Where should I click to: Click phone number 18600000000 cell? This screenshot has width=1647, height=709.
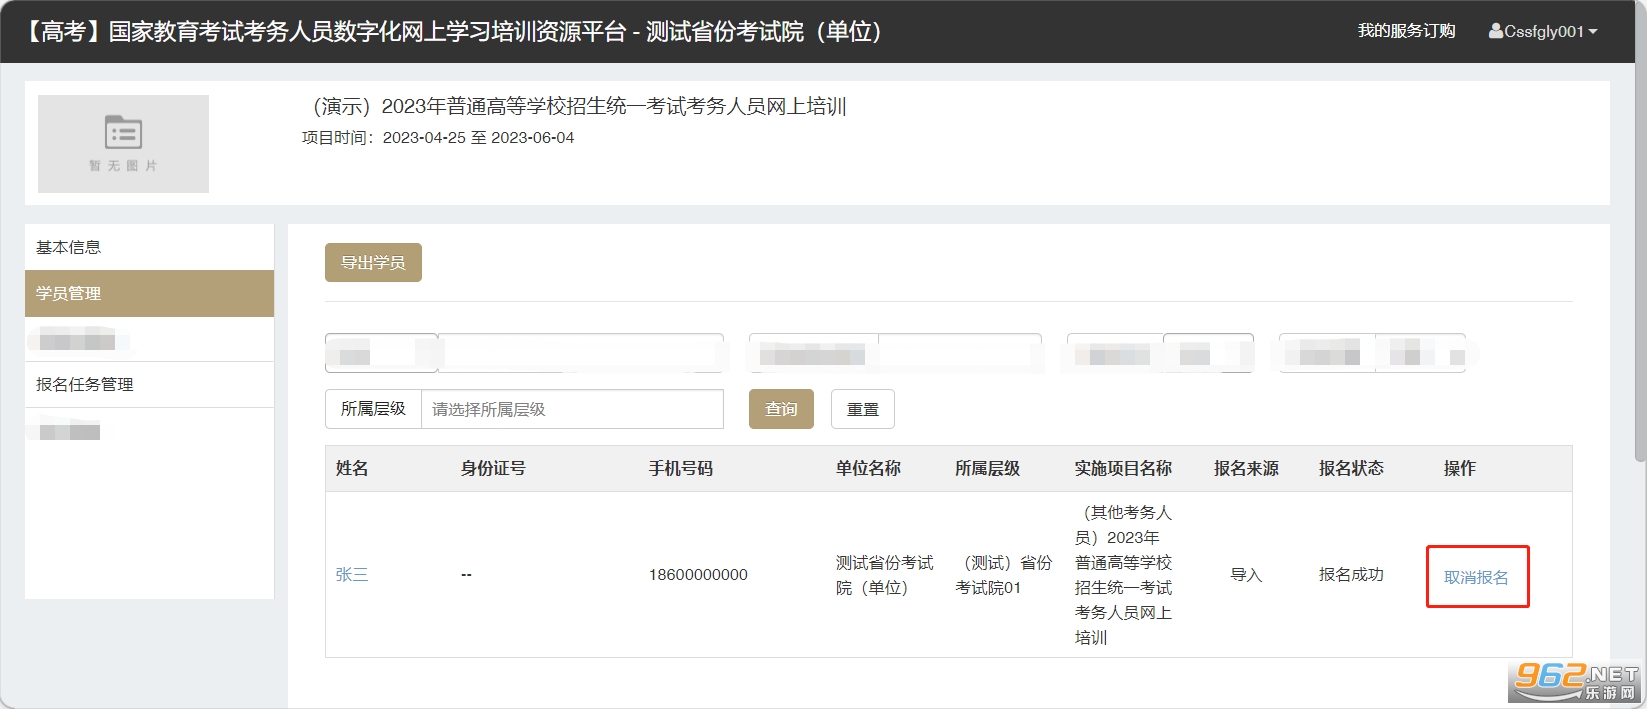[698, 575]
